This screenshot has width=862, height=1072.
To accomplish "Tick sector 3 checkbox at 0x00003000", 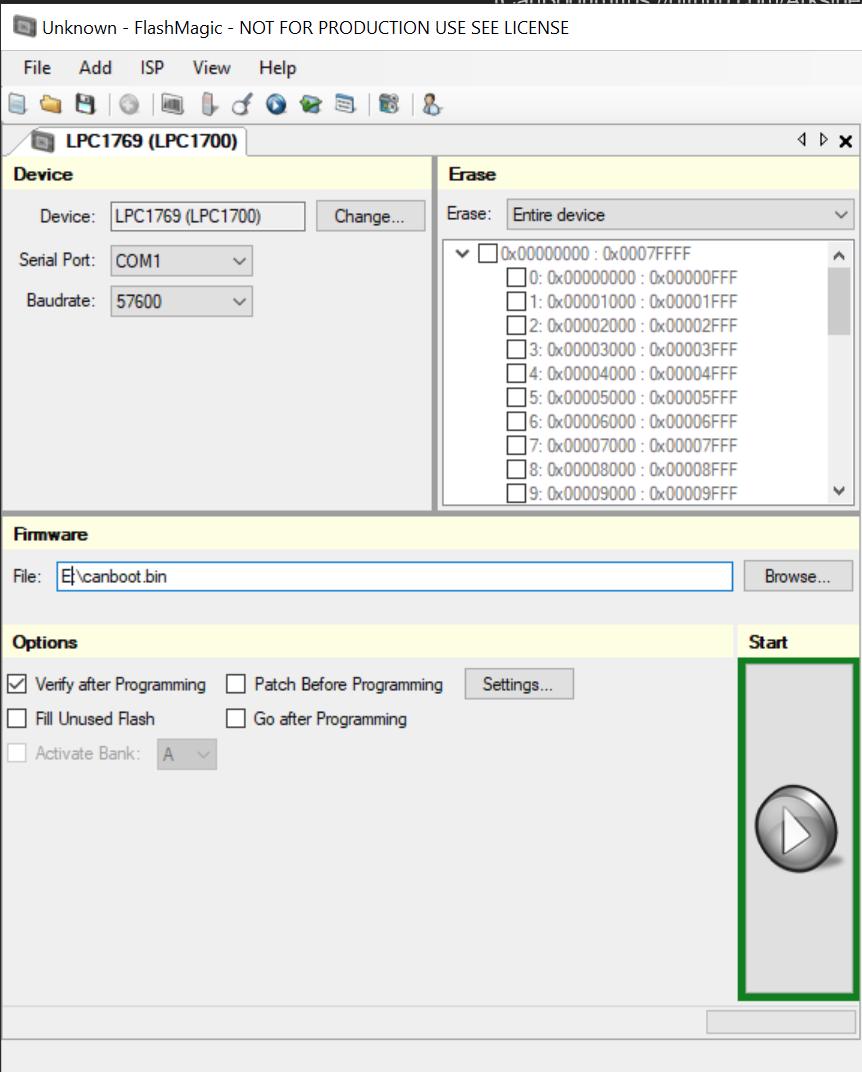I will click(x=516, y=349).
